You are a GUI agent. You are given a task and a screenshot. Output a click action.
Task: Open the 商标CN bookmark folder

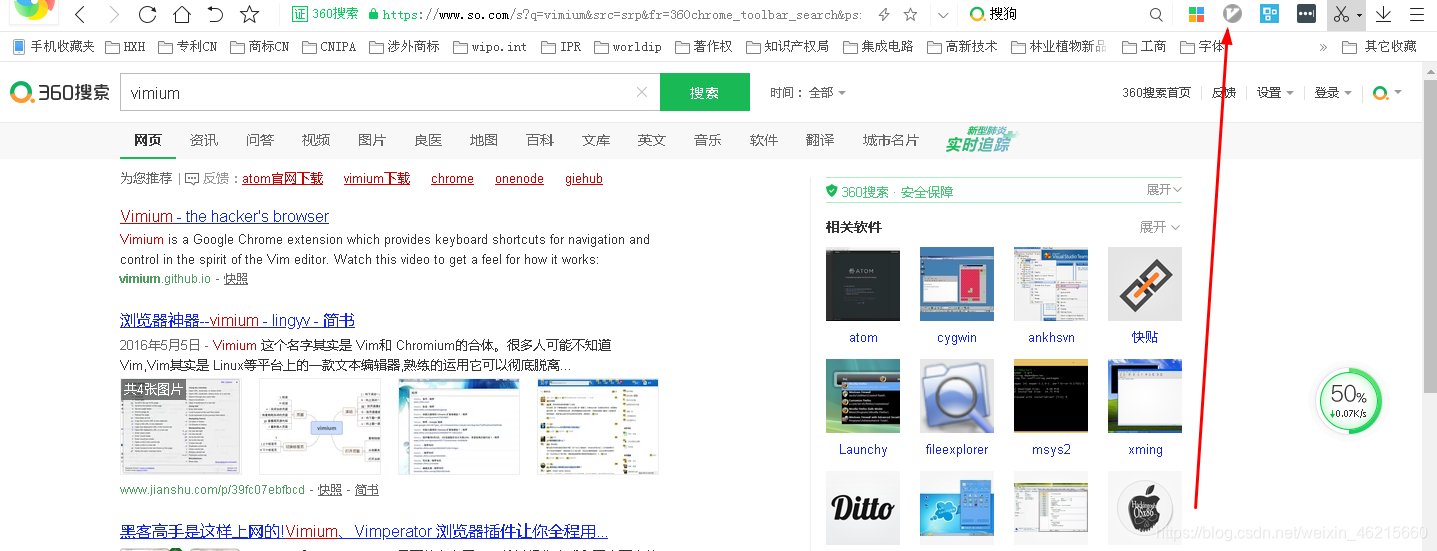tap(259, 46)
